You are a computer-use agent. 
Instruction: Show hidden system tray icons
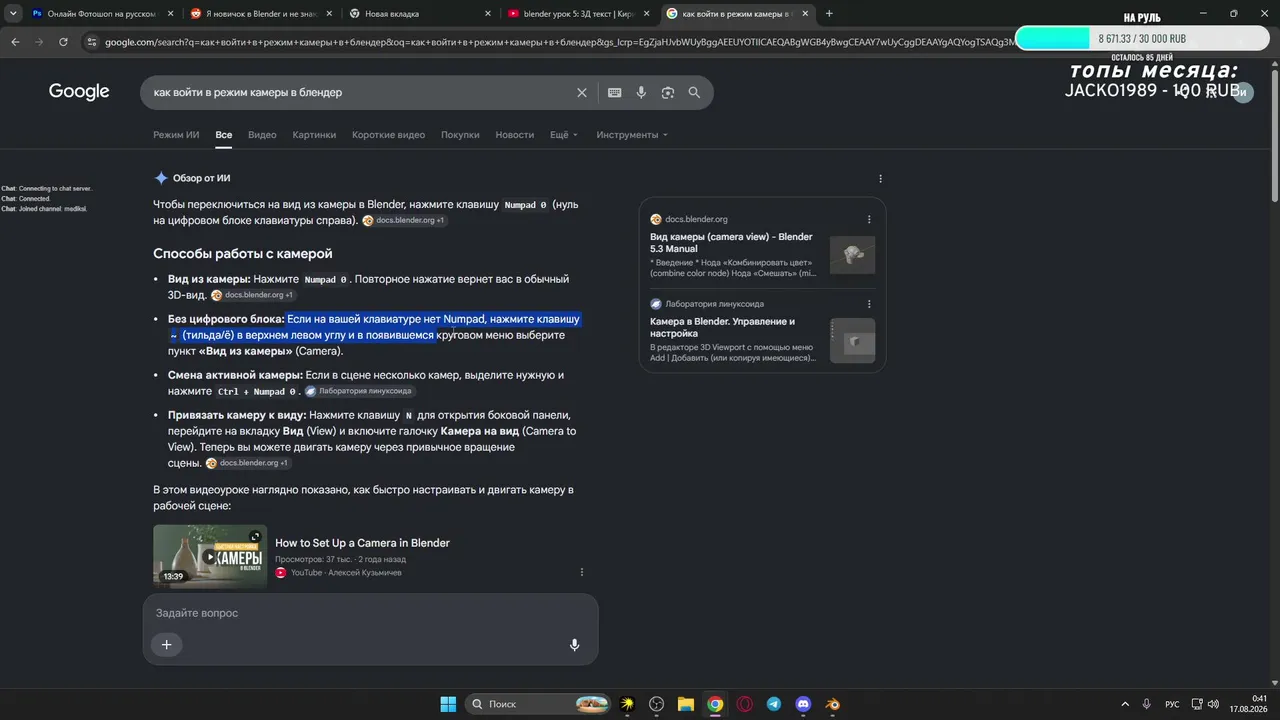(1125, 704)
